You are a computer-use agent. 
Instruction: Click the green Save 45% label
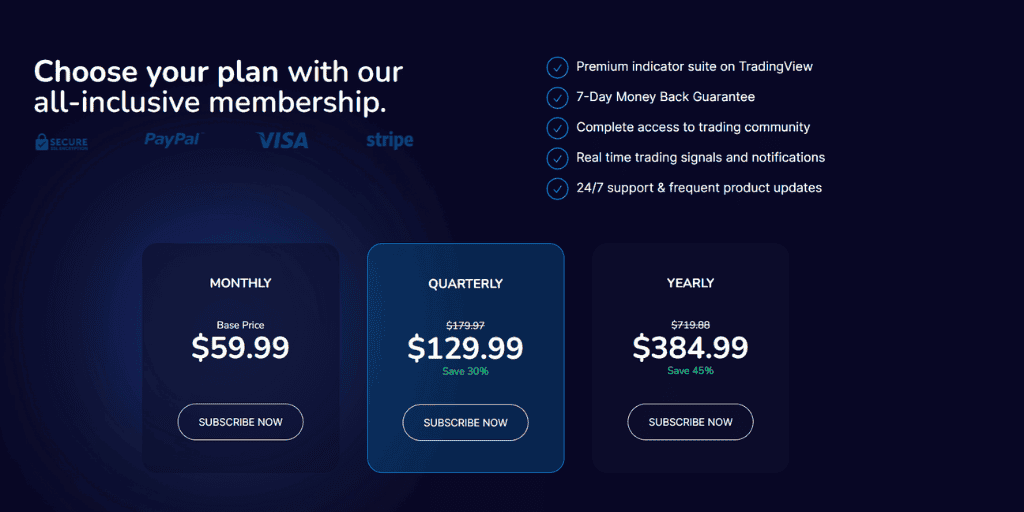(690, 371)
